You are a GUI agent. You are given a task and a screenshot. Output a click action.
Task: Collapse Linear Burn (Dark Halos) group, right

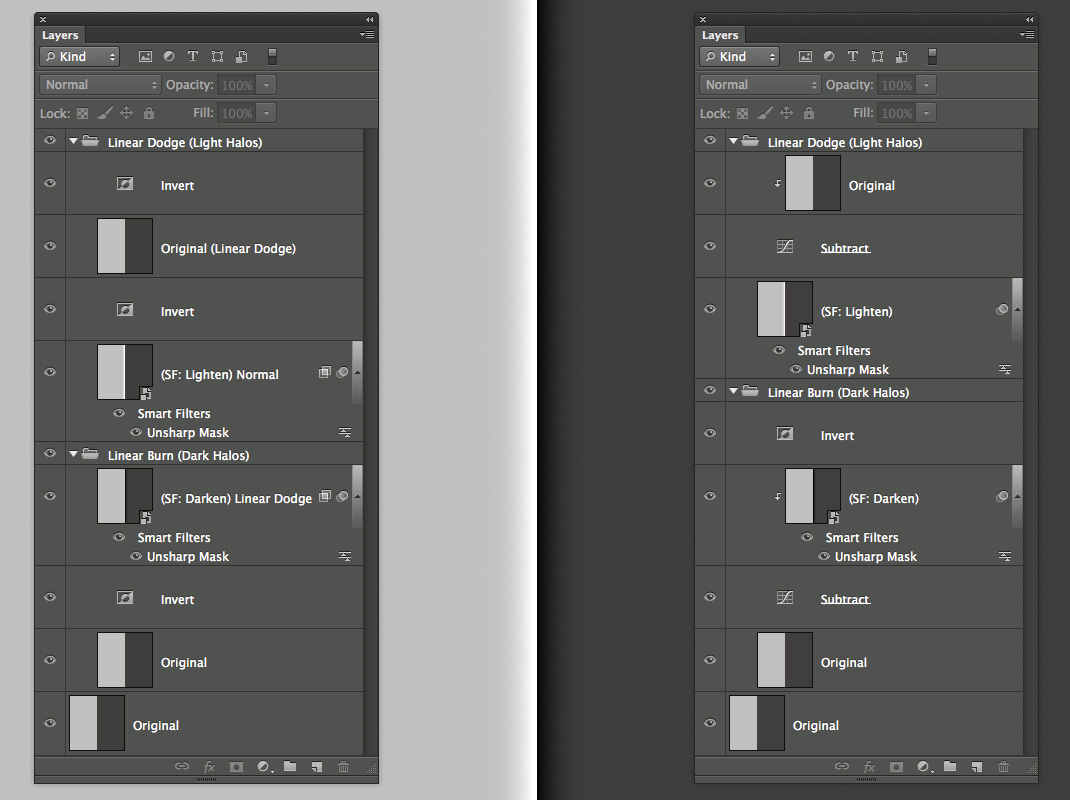pos(733,391)
